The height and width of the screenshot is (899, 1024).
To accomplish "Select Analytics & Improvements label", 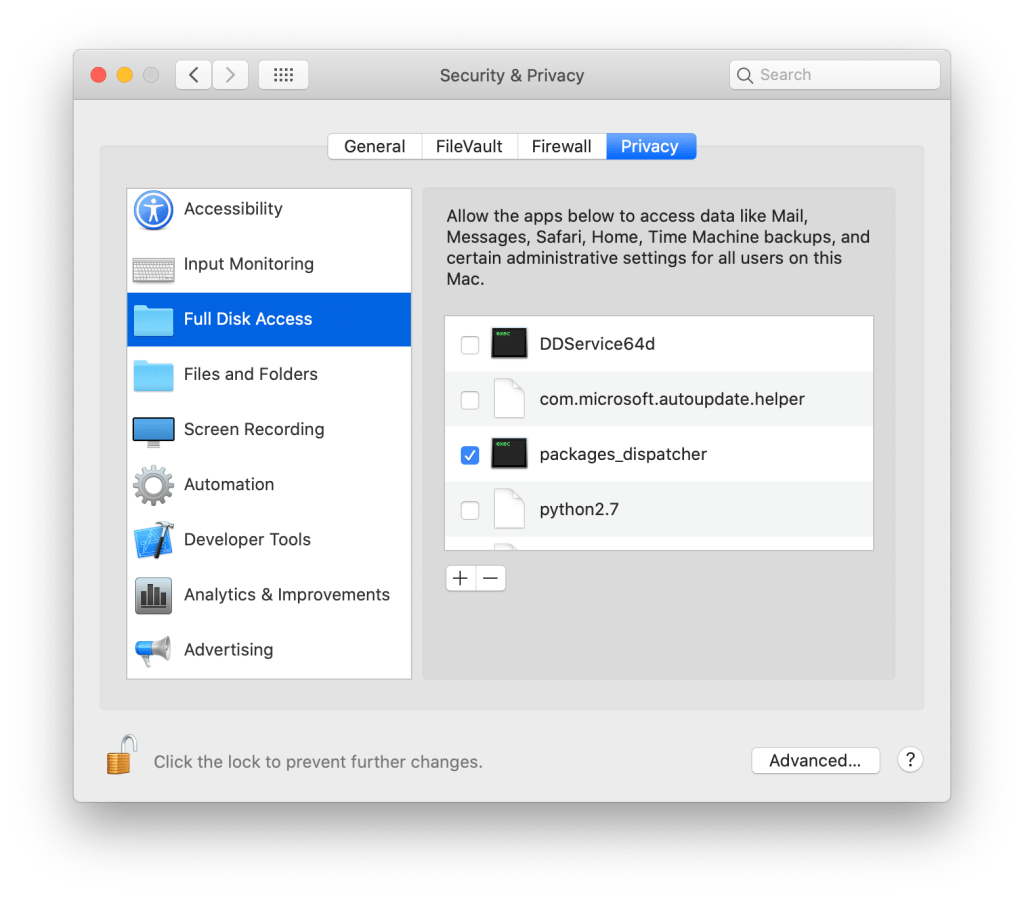I will 287,595.
